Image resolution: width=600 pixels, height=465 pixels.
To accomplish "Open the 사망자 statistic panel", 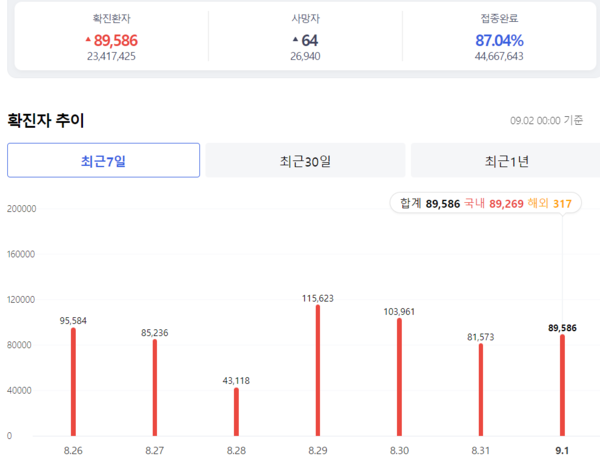I will click(x=305, y=38).
